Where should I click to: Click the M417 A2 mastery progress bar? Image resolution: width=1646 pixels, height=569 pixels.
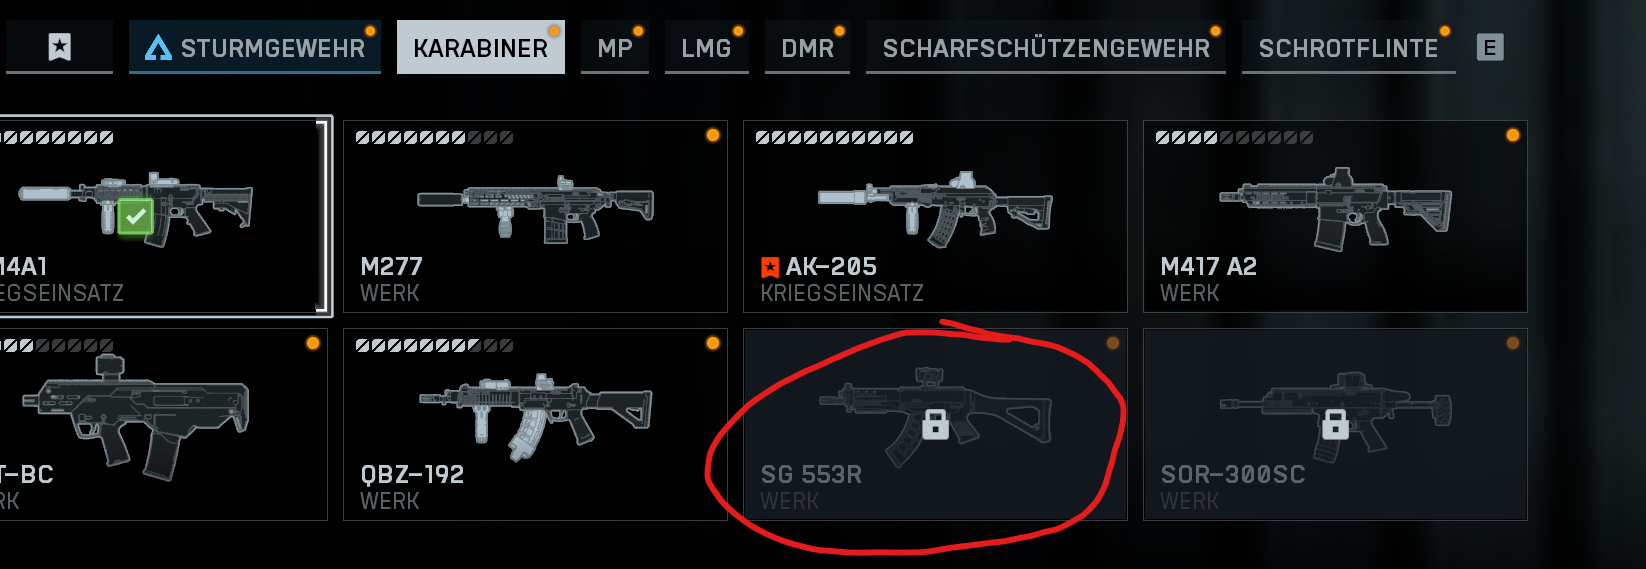[x=1234, y=137]
